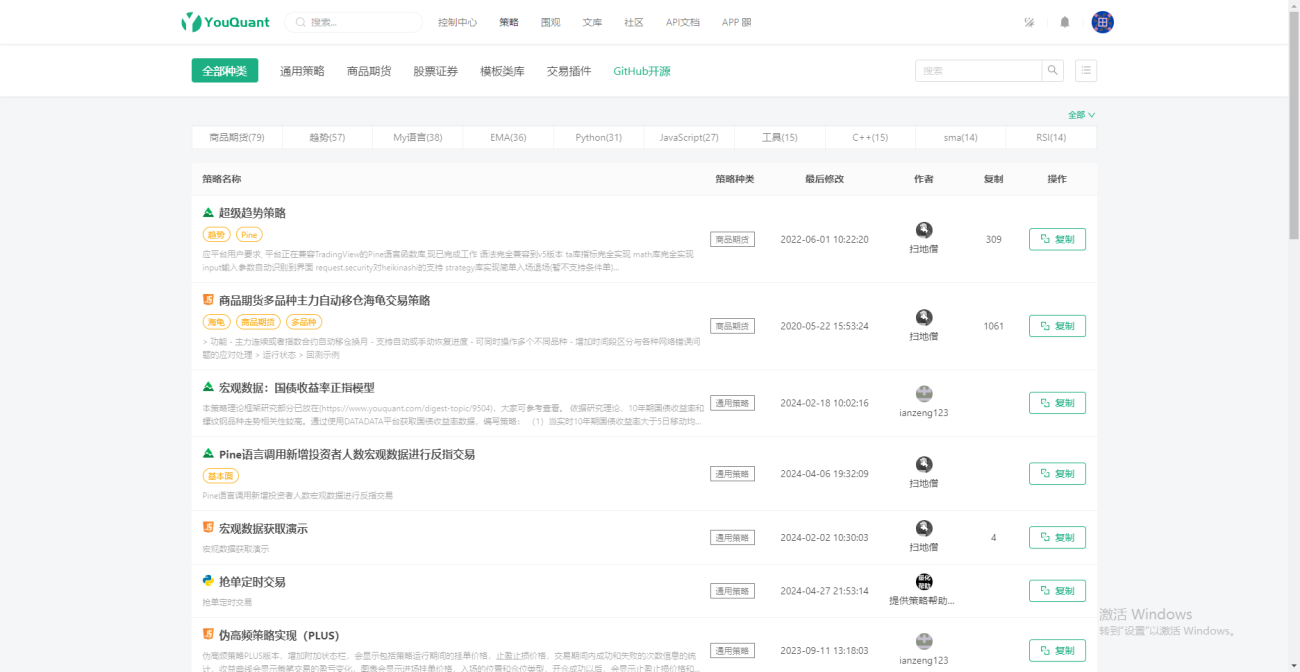Filter by the EMA(36) tag

click(508, 137)
